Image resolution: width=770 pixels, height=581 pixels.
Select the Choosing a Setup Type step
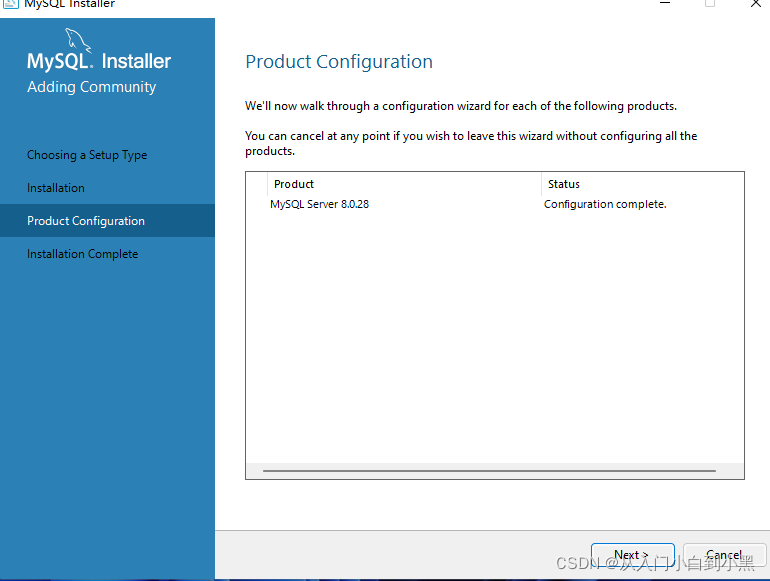[87, 155]
